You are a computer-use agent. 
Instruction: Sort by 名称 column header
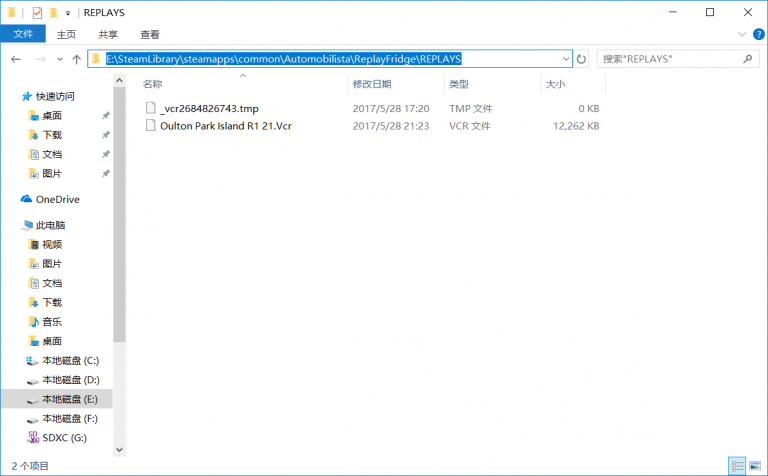(152, 84)
